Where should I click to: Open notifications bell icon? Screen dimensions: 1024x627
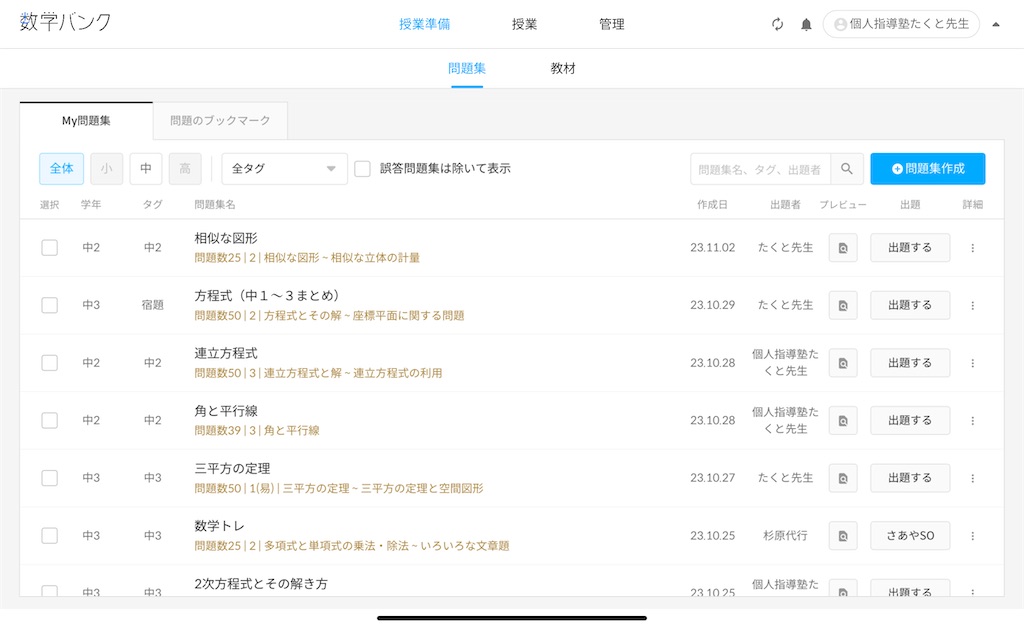coord(807,24)
